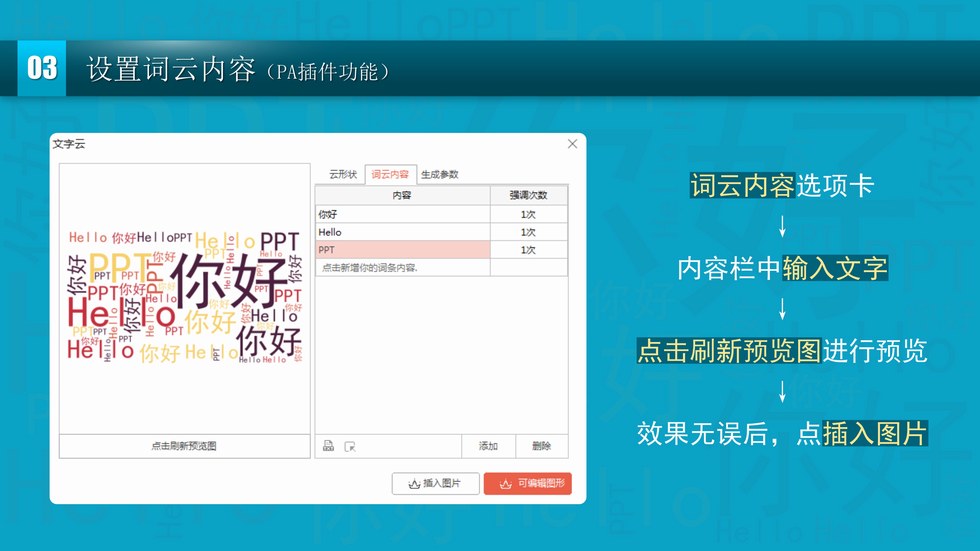Select the Hello entry row

(x=402, y=232)
